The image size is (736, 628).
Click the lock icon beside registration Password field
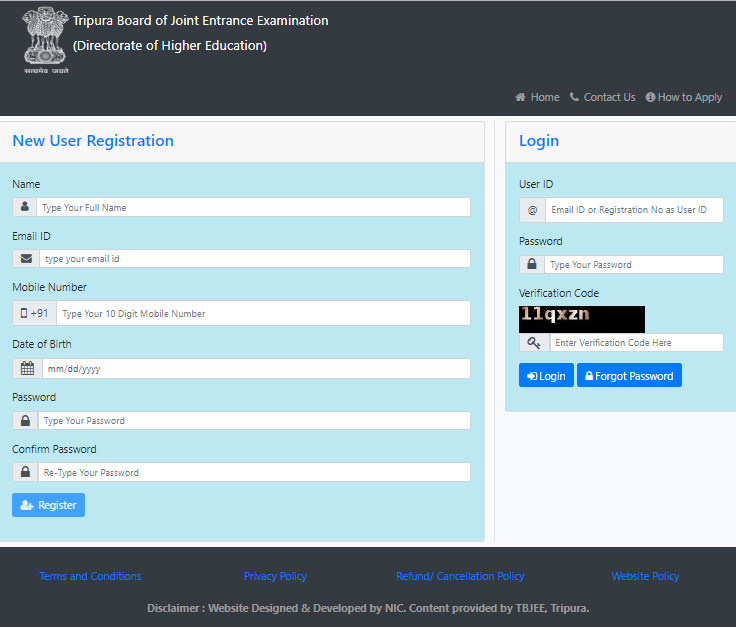(x=25, y=421)
